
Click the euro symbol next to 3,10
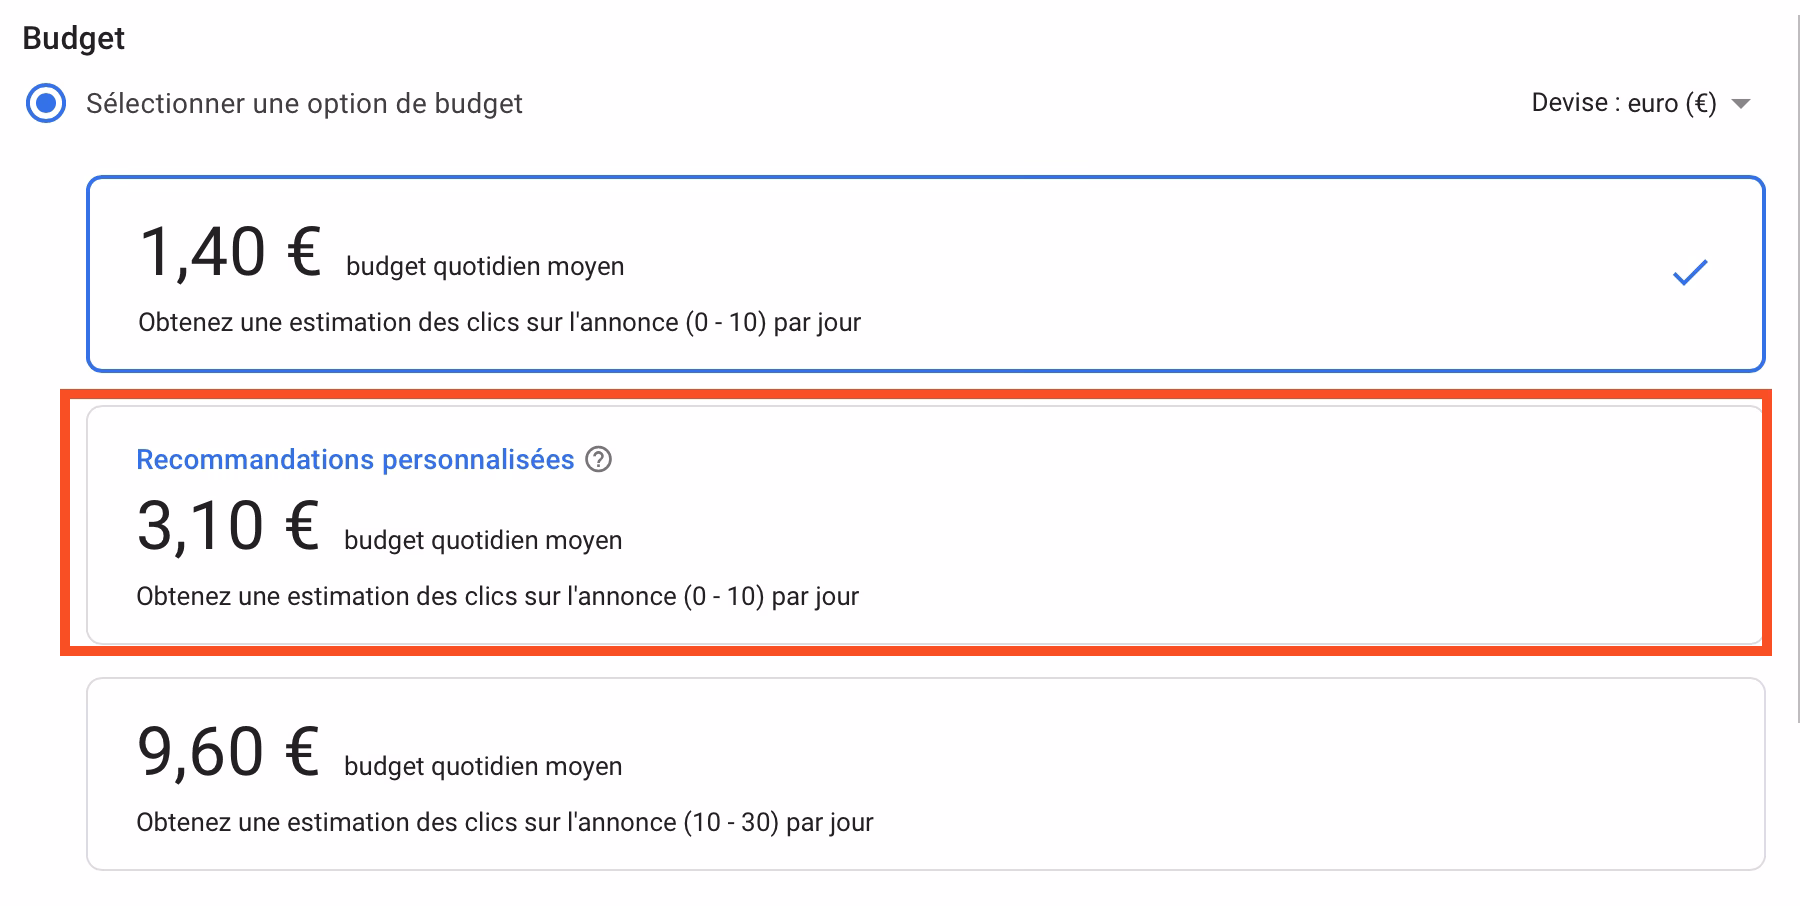[x=302, y=524]
